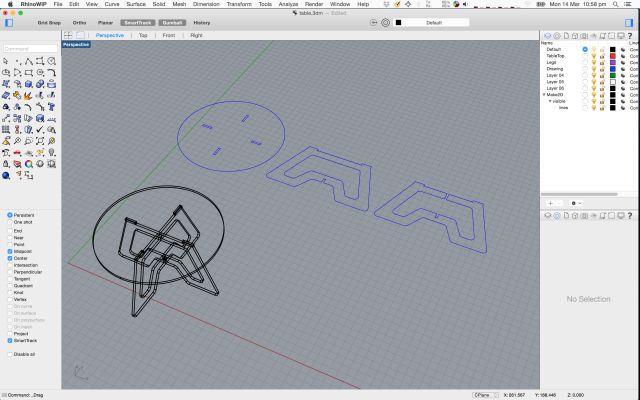Toggle Gumball button
Viewport: 640px width, 400px height.
[172, 23]
